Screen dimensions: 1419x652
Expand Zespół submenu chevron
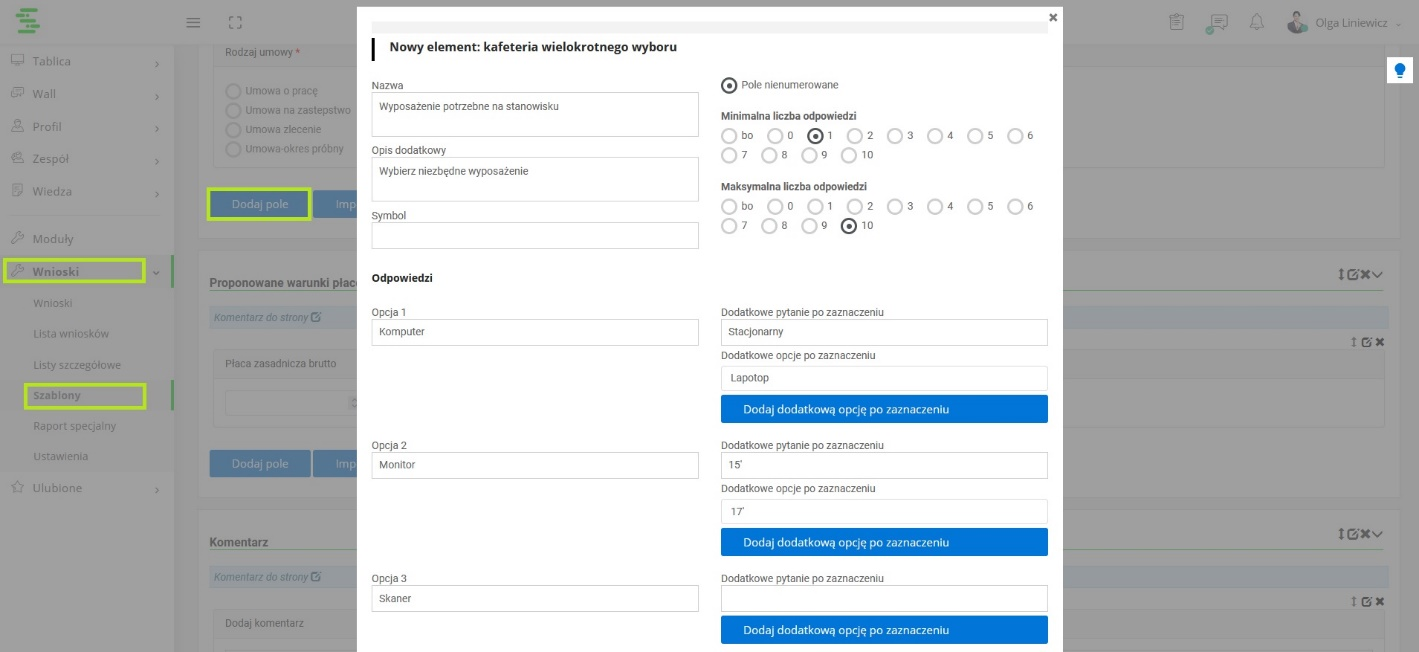click(x=157, y=162)
